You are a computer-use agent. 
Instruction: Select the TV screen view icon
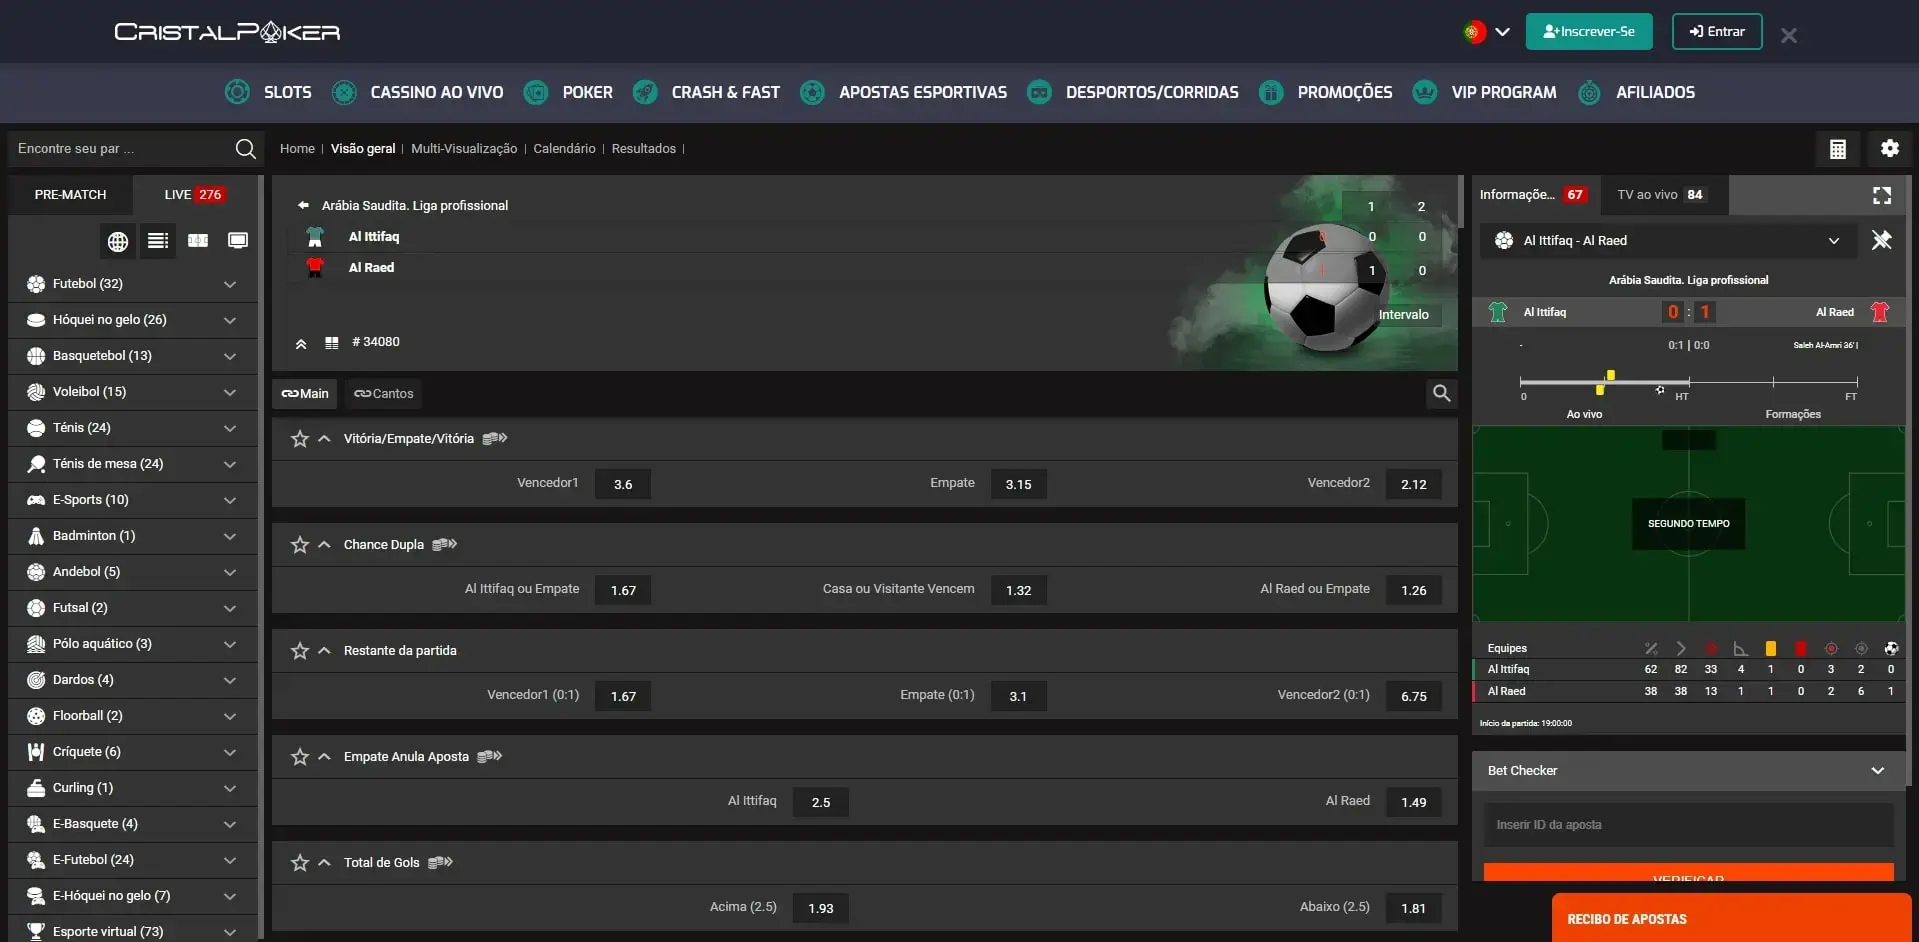pos(237,241)
